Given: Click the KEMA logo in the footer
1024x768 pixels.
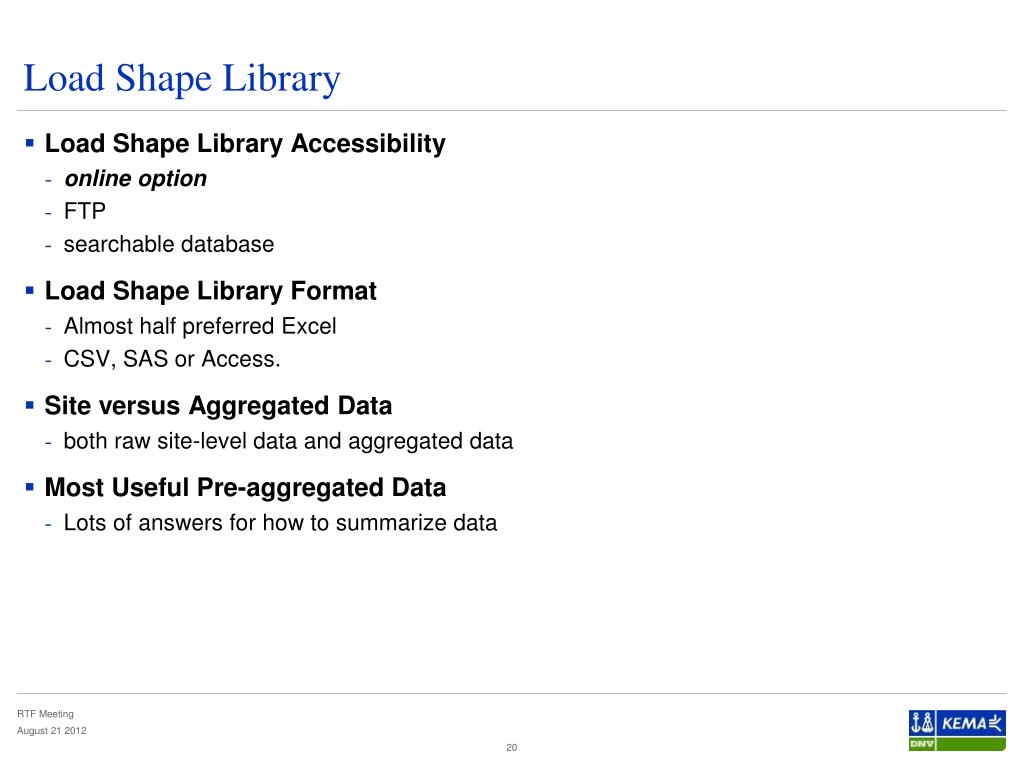Looking at the screenshot, I should click(972, 723).
